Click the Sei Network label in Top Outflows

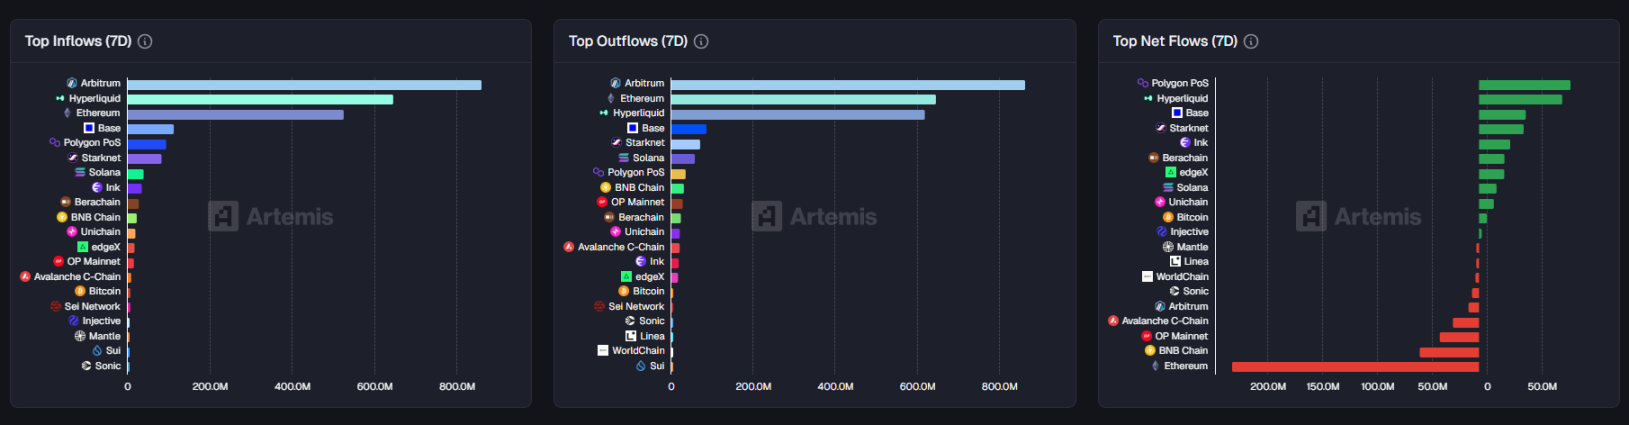(x=636, y=306)
